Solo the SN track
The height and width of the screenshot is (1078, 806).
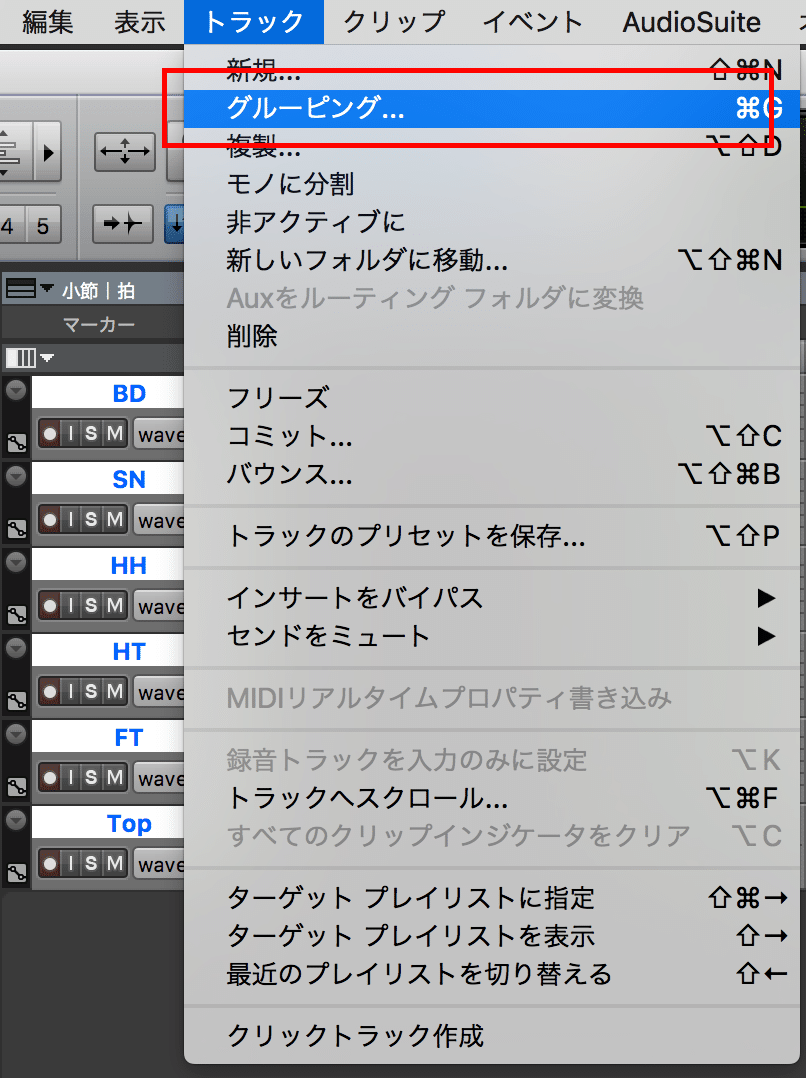[x=91, y=520]
